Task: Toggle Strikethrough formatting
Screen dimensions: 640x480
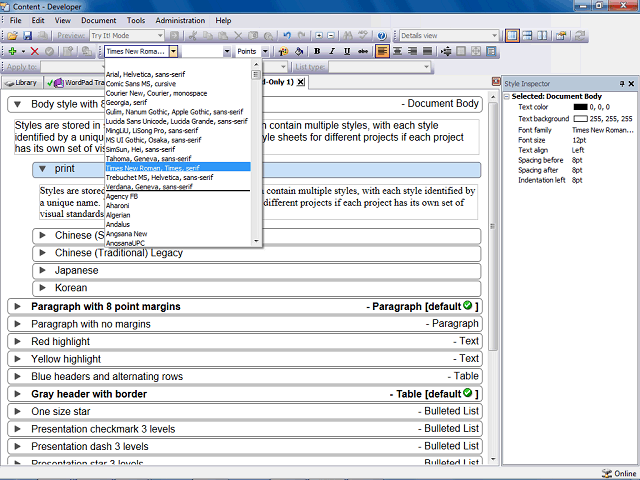Action: (x=362, y=51)
